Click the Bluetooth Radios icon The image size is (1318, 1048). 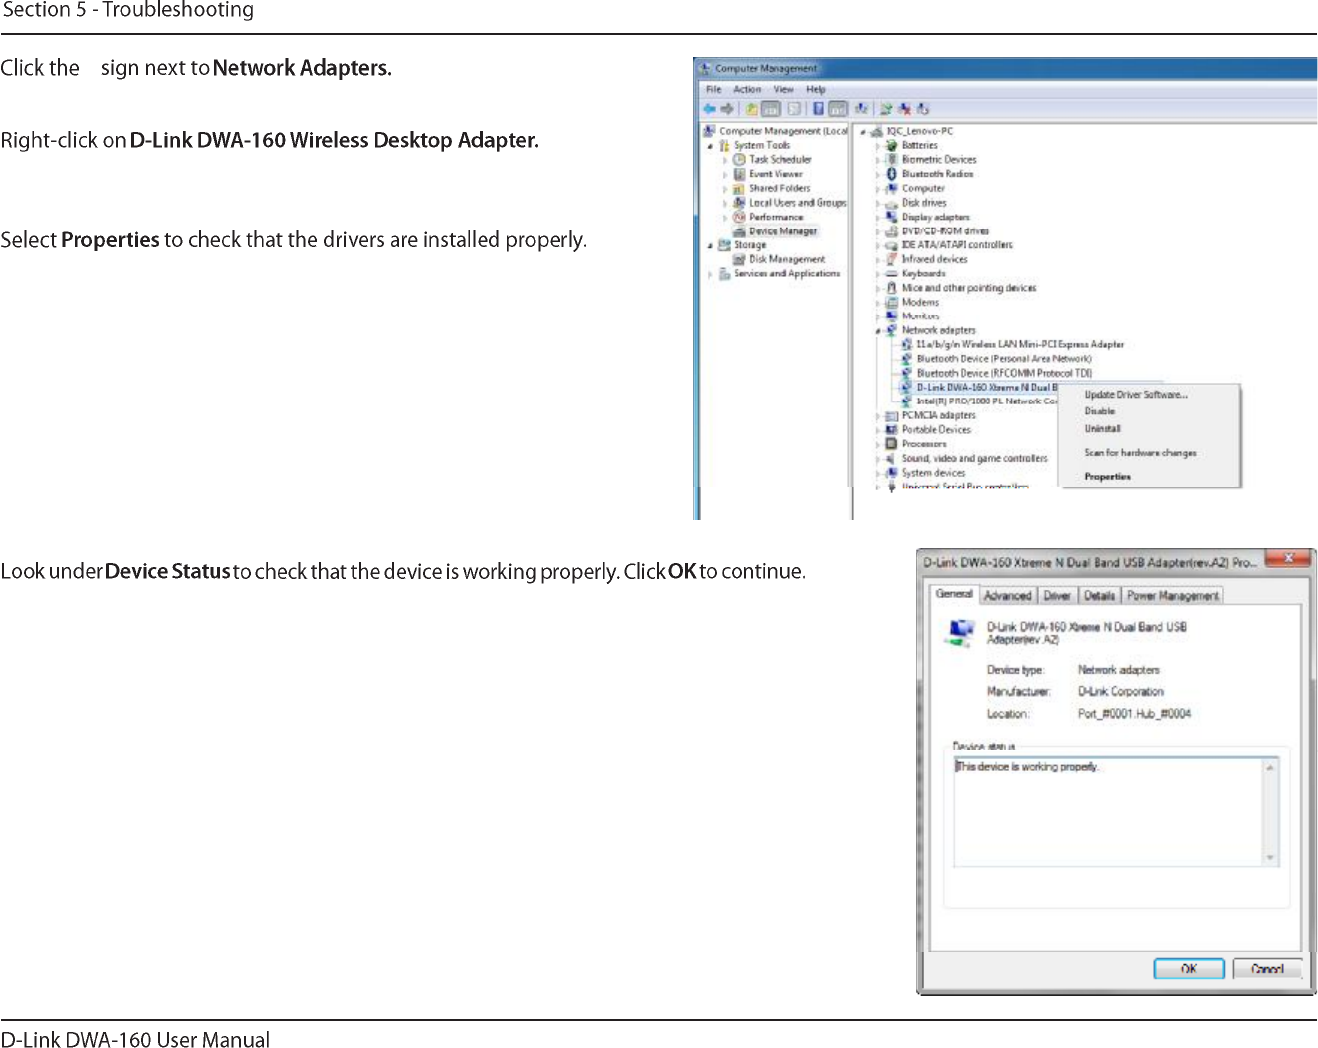tap(892, 173)
